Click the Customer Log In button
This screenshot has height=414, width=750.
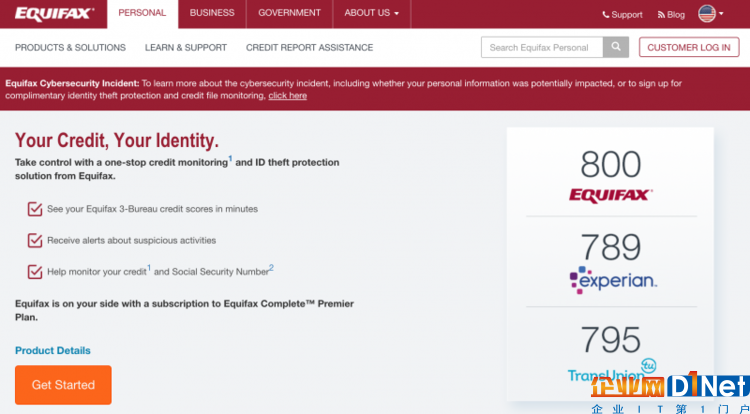(x=689, y=47)
